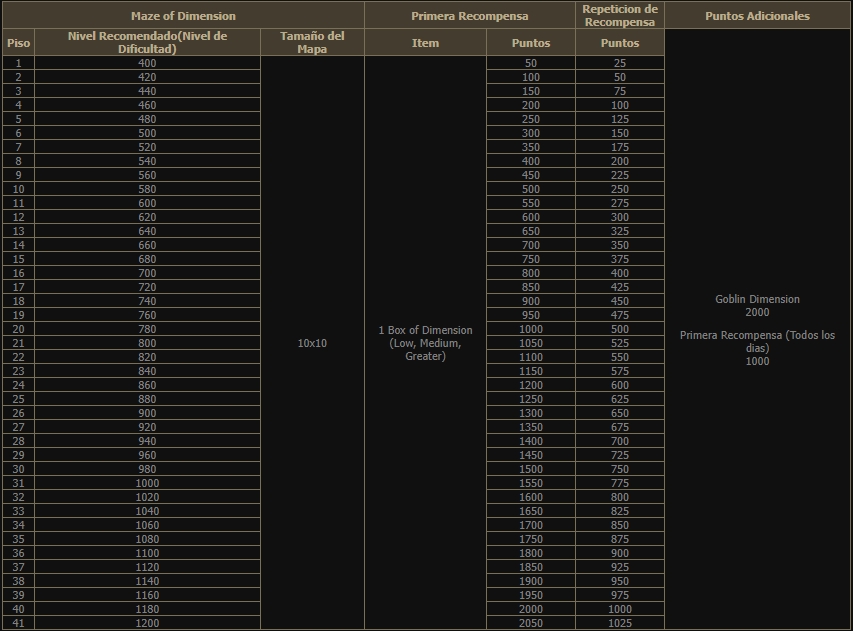
Task: Select the Puntos header under Primera Recompensa
Action: pyautogui.click(x=530, y=43)
